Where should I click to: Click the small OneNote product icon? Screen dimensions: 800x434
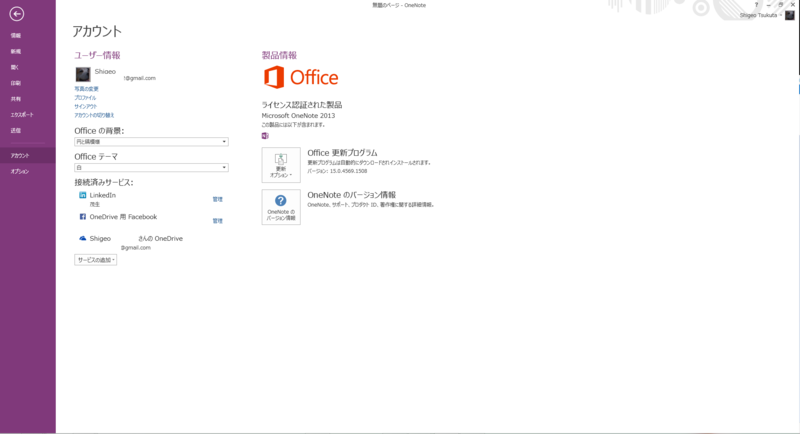(265, 136)
